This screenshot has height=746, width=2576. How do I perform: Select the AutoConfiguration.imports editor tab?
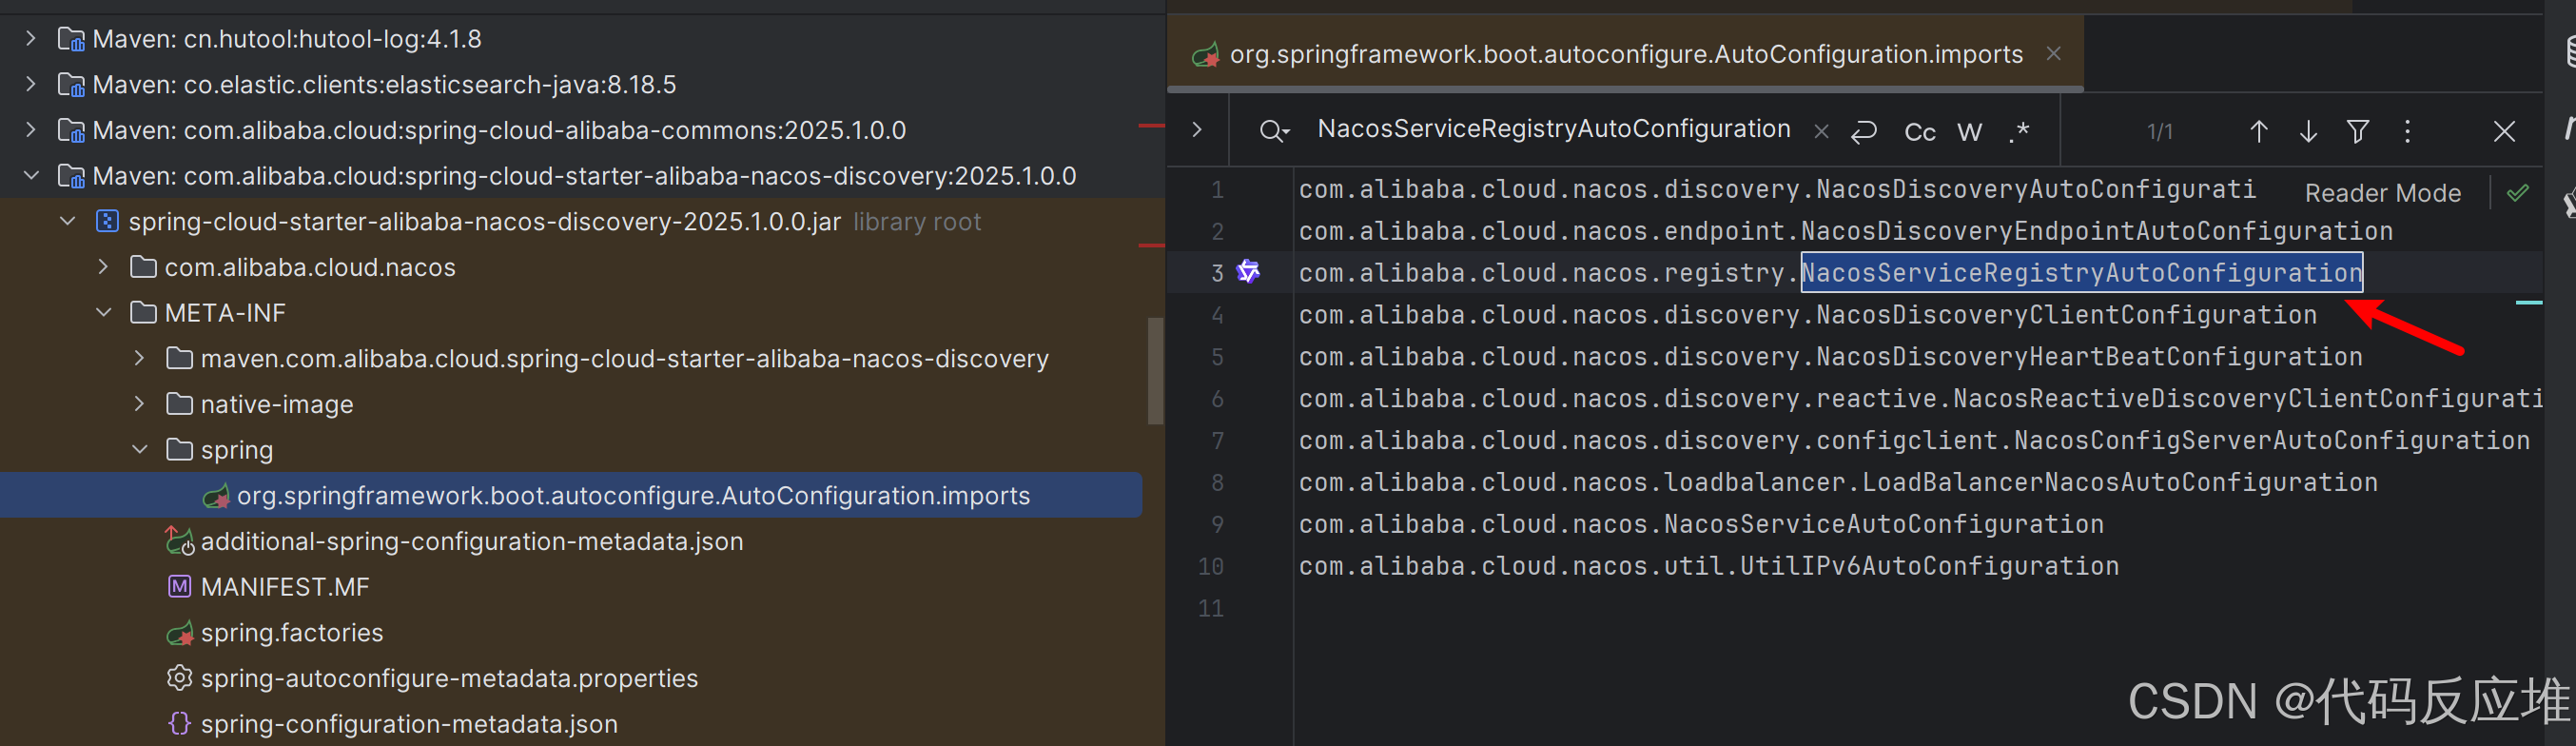(x=1624, y=54)
